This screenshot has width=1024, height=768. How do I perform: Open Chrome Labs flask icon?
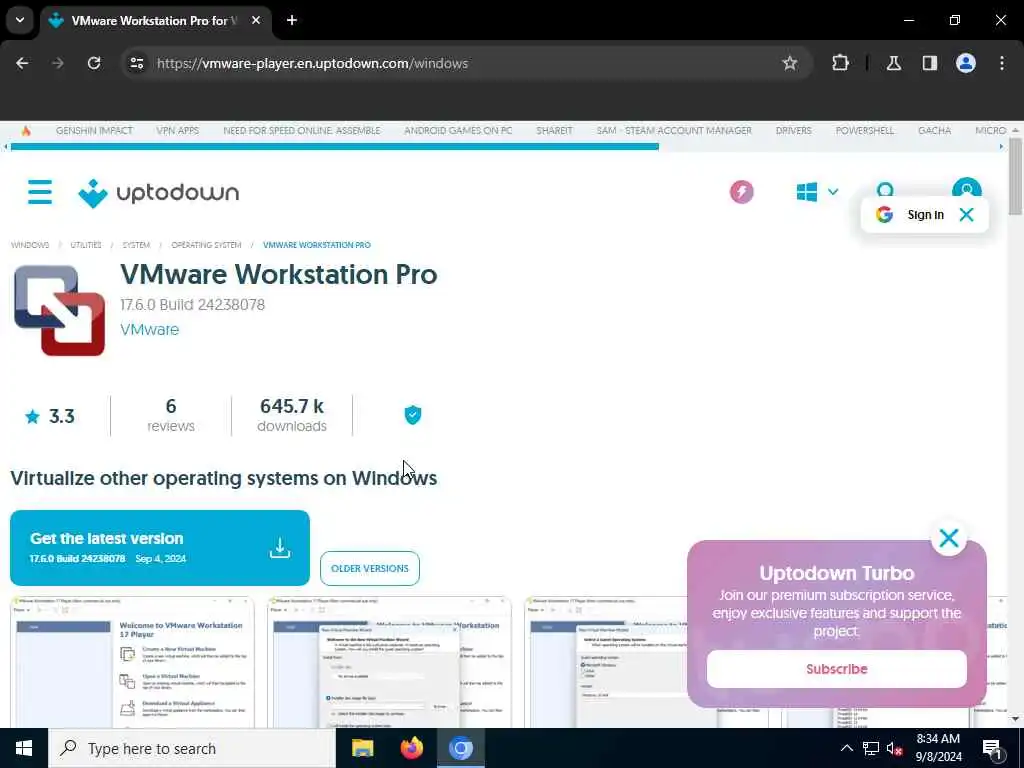point(893,63)
